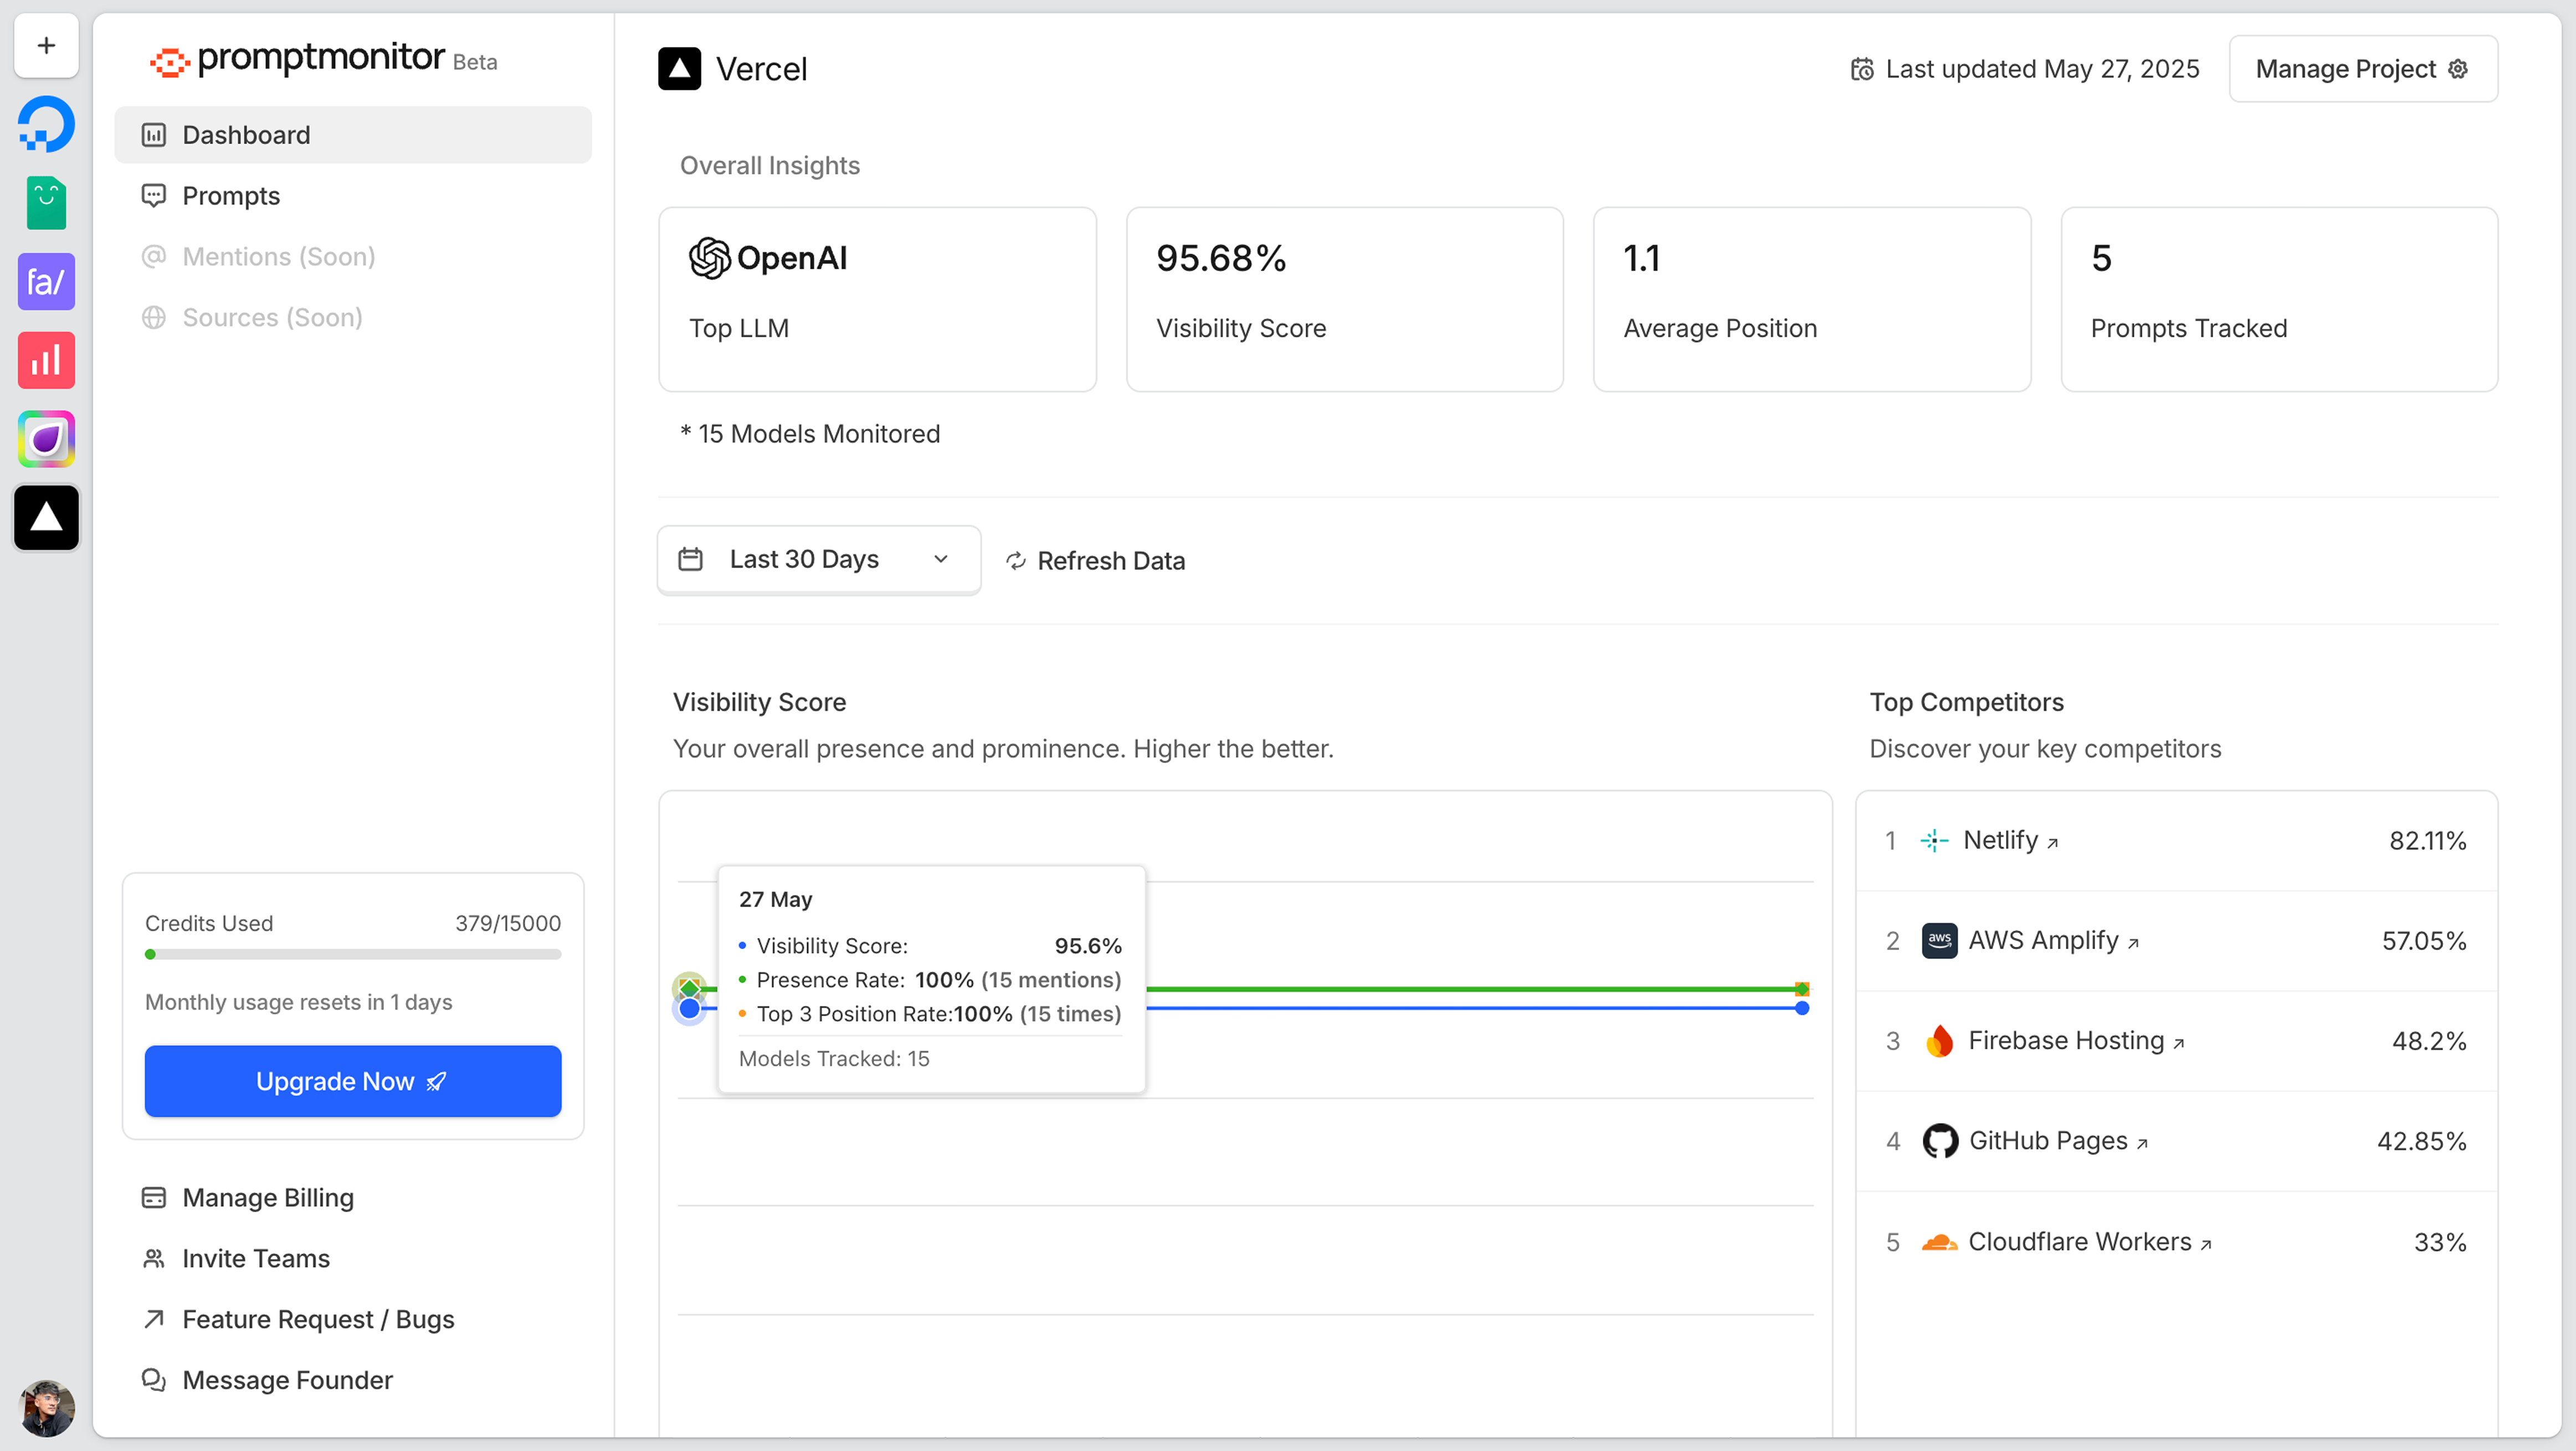
Task: Select the rainbow-bordered purple project icon
Action: tap(46, 439)
